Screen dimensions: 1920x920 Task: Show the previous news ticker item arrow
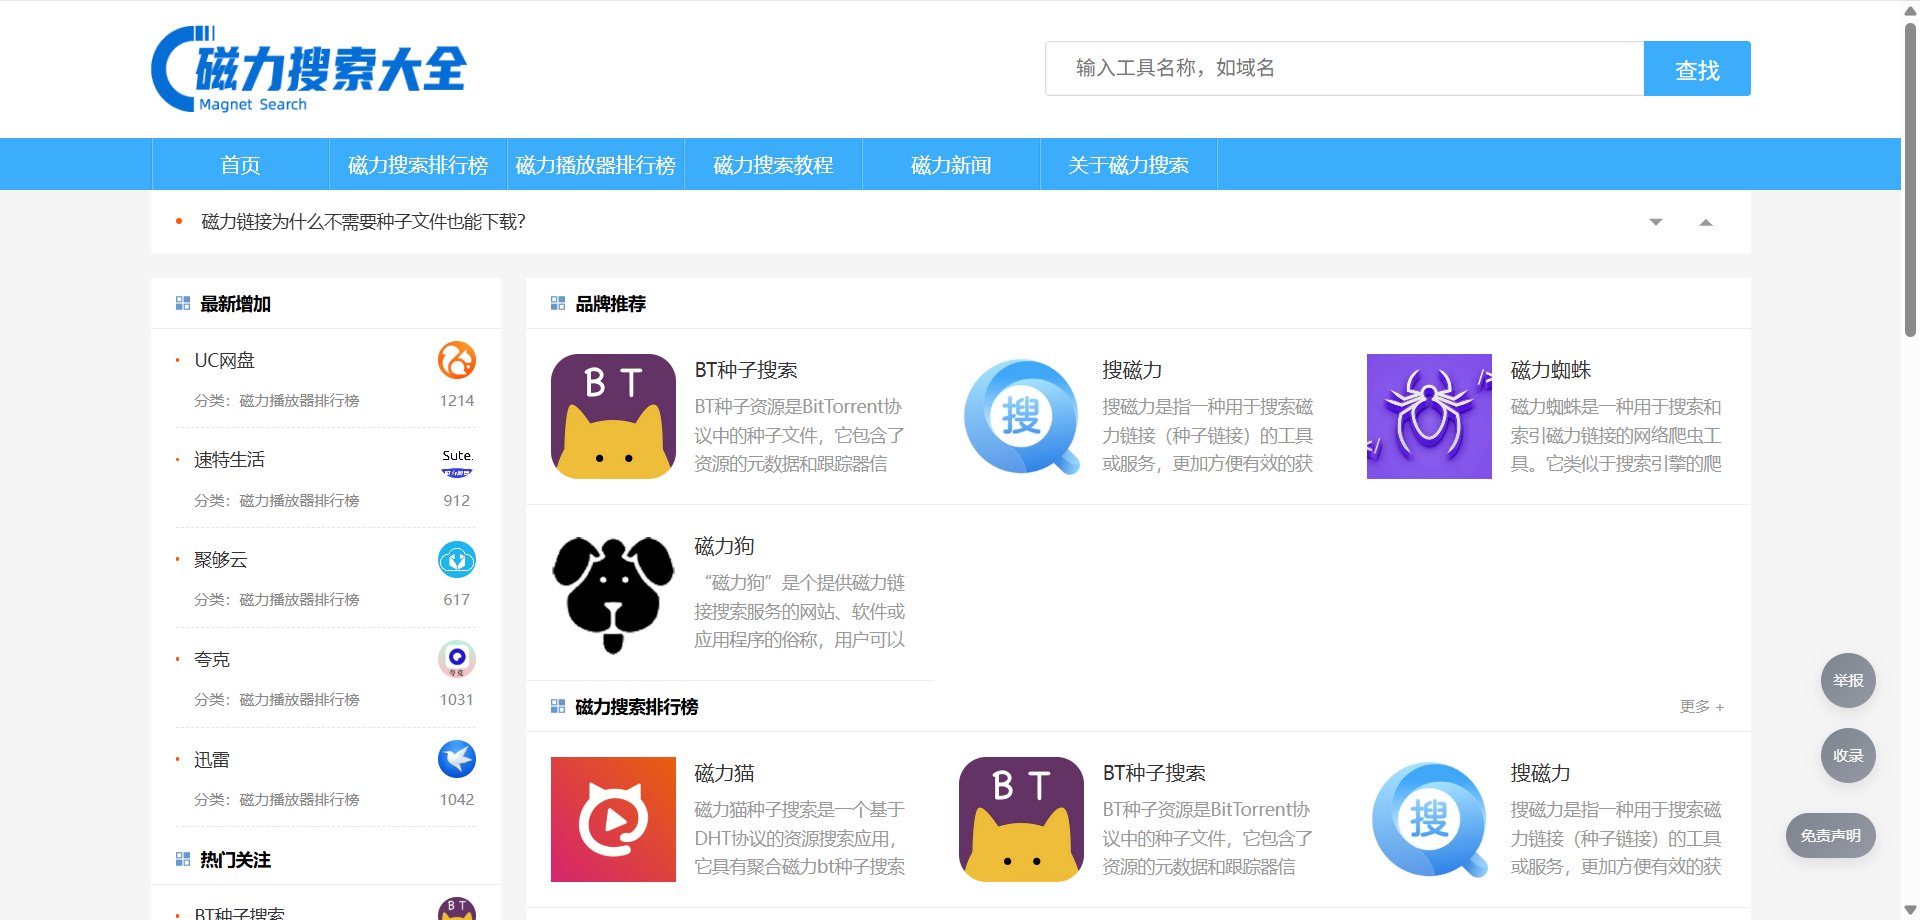pos(1706,222)
